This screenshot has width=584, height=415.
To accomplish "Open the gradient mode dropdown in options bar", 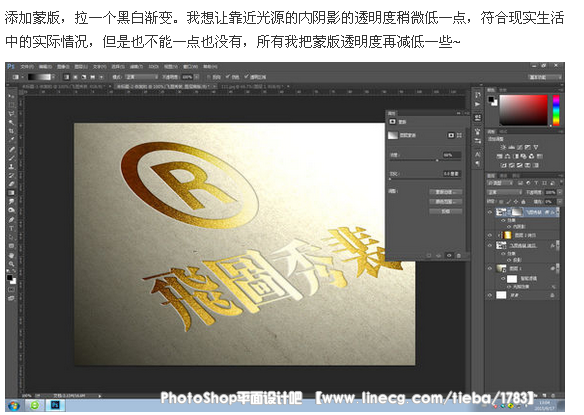I will [142, 77].
